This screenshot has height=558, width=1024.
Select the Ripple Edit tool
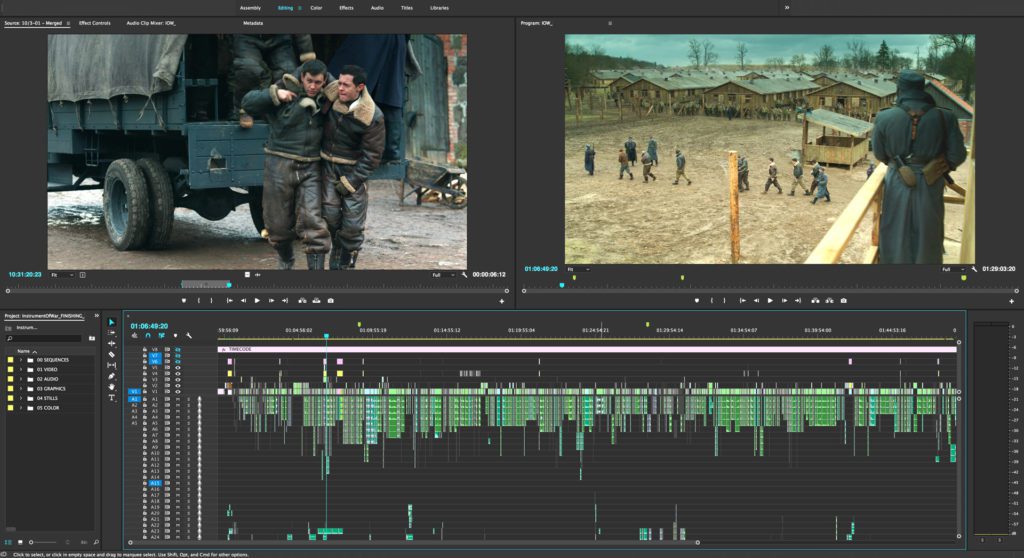(x=112, y=343)
